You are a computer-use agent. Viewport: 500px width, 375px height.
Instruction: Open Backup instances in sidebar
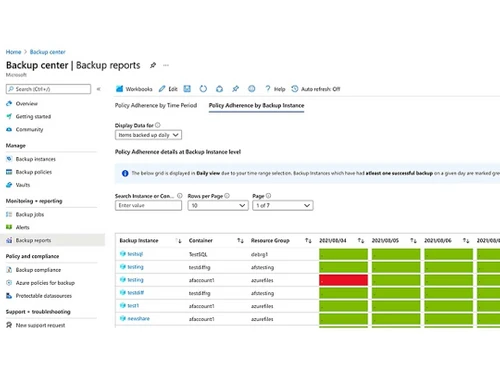tap(36, 159)
